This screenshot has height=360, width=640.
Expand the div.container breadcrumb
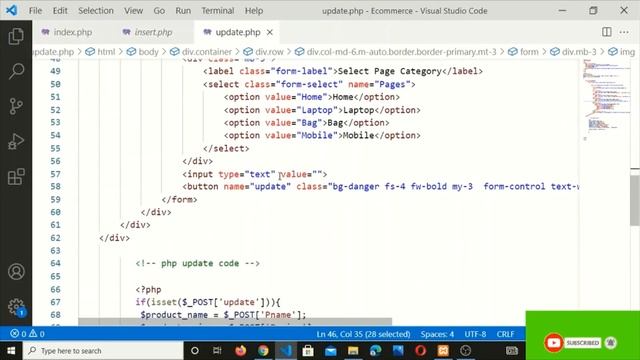(x=201, y=52)
